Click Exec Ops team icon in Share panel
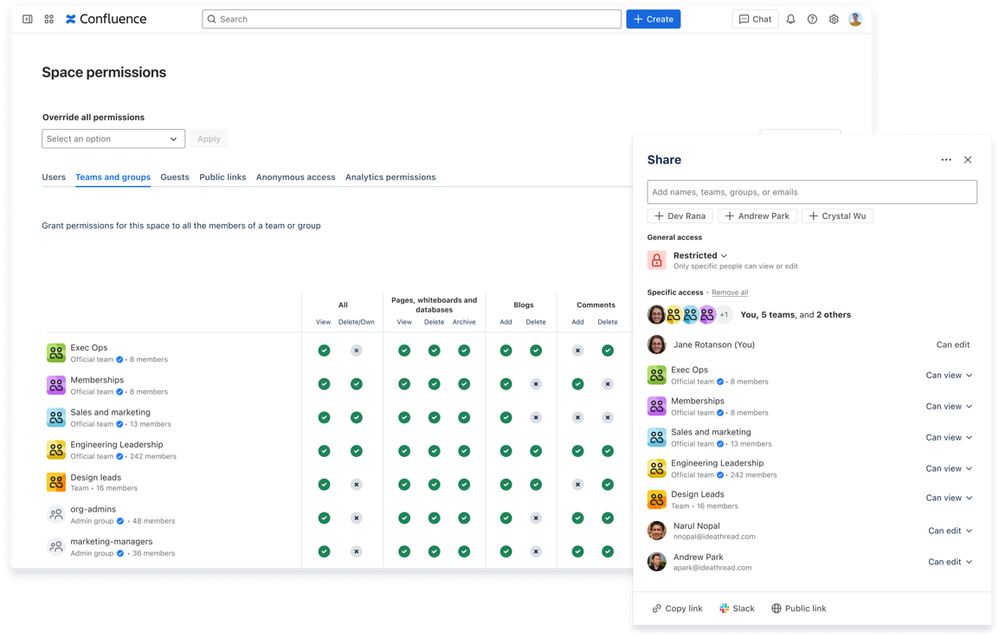This screenshot has width=999, height=637. pyautogui.click(x=657, y=375)
